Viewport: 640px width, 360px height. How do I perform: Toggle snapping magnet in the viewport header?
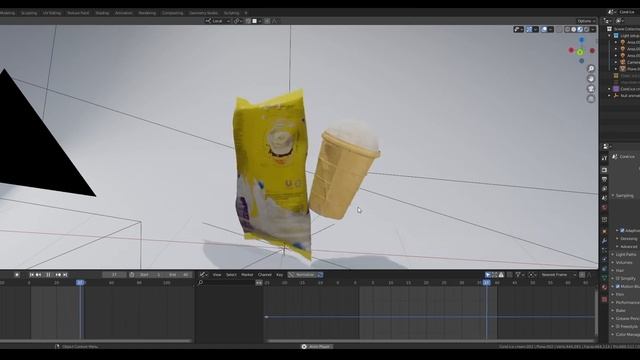click(248, 21)
